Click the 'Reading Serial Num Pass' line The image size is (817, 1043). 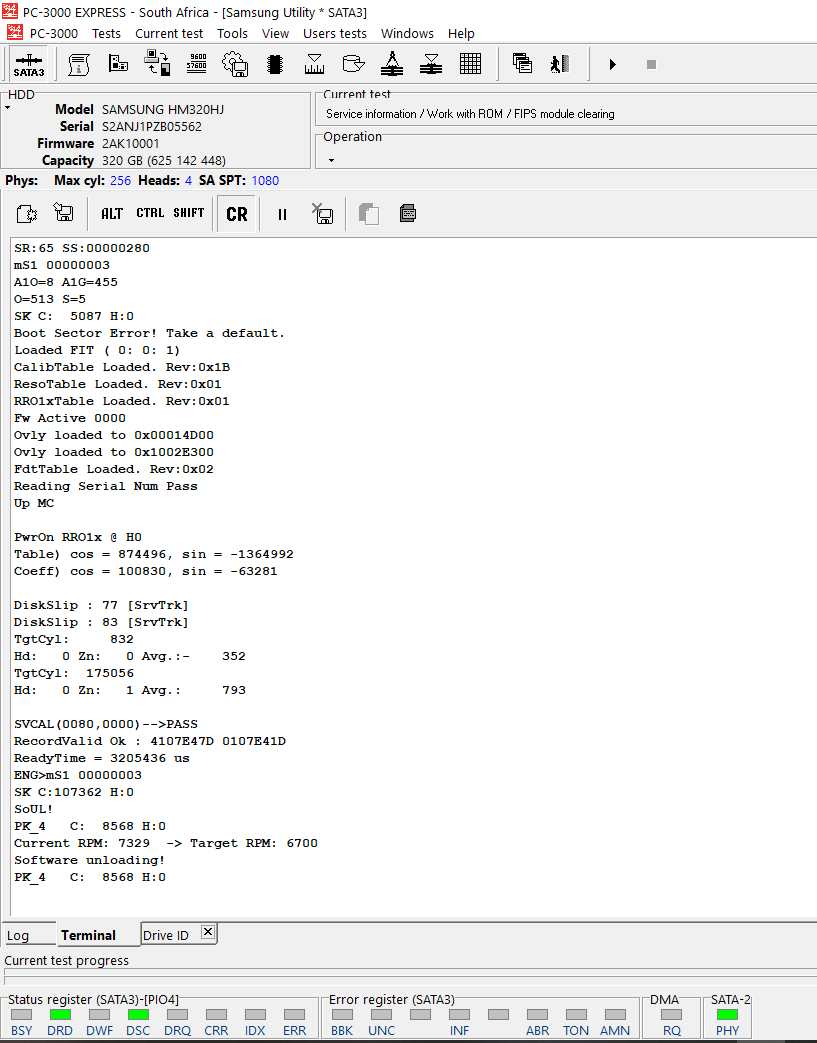105,486
